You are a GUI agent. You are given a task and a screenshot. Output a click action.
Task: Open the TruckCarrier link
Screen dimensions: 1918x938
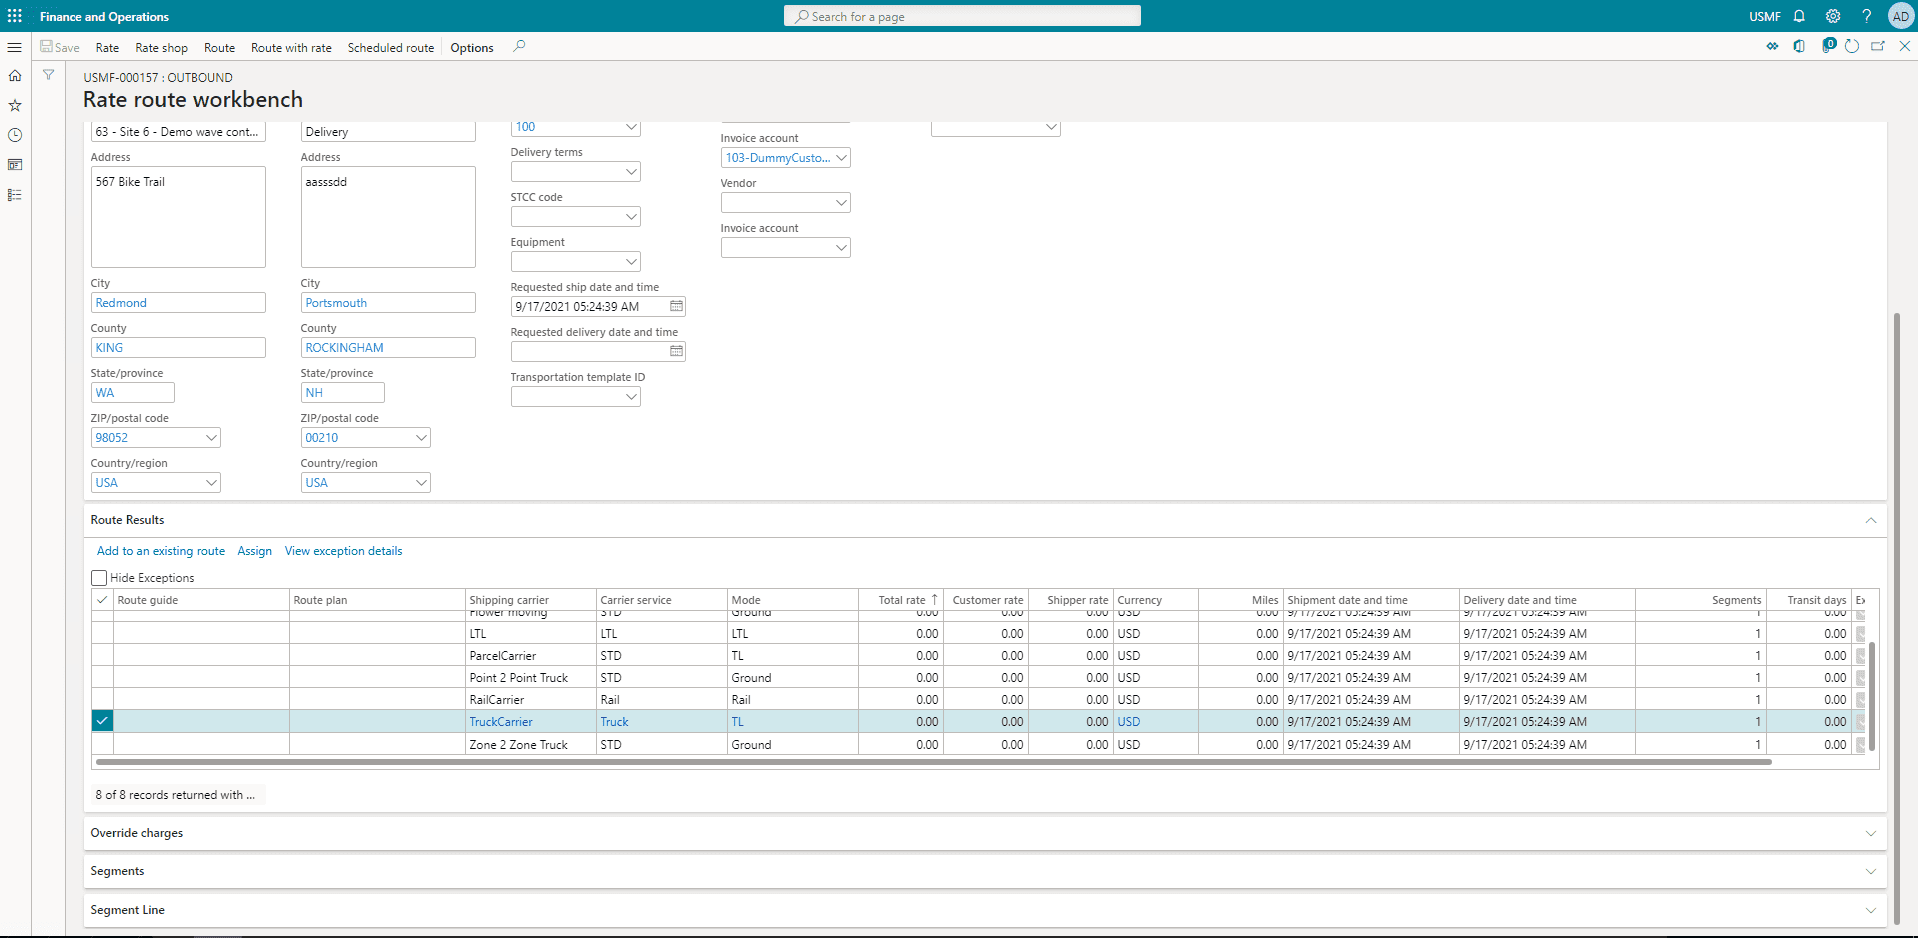[x=501, y=722]
